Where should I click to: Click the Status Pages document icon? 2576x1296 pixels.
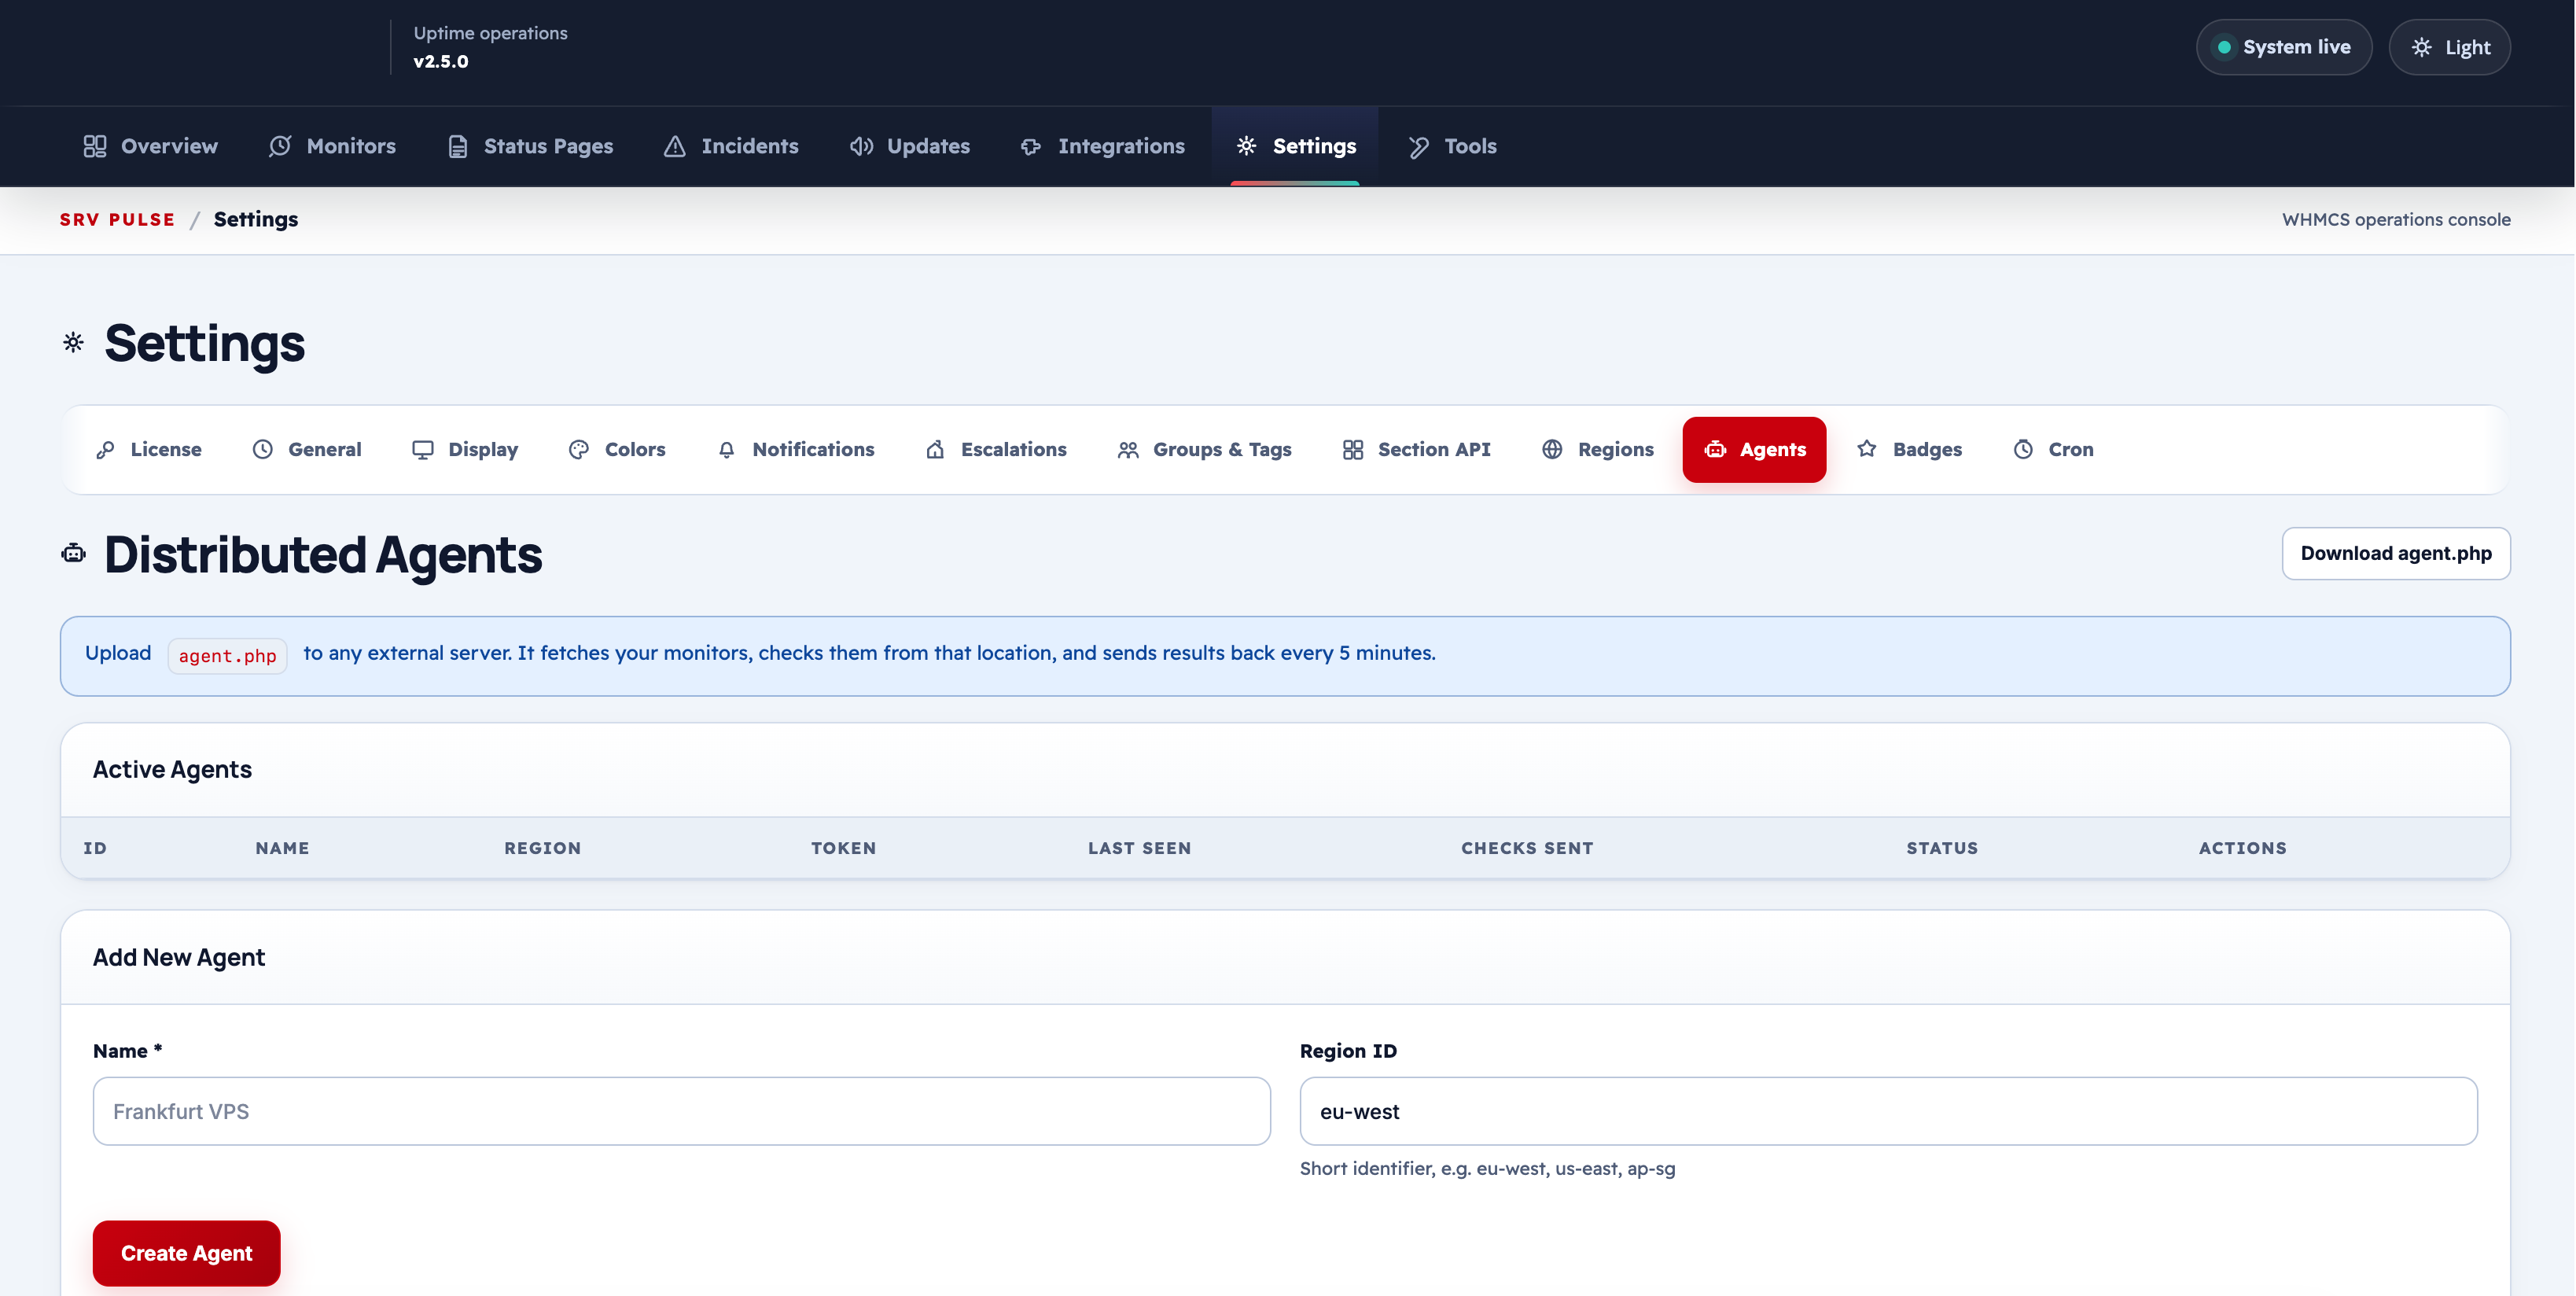(458, 146)
